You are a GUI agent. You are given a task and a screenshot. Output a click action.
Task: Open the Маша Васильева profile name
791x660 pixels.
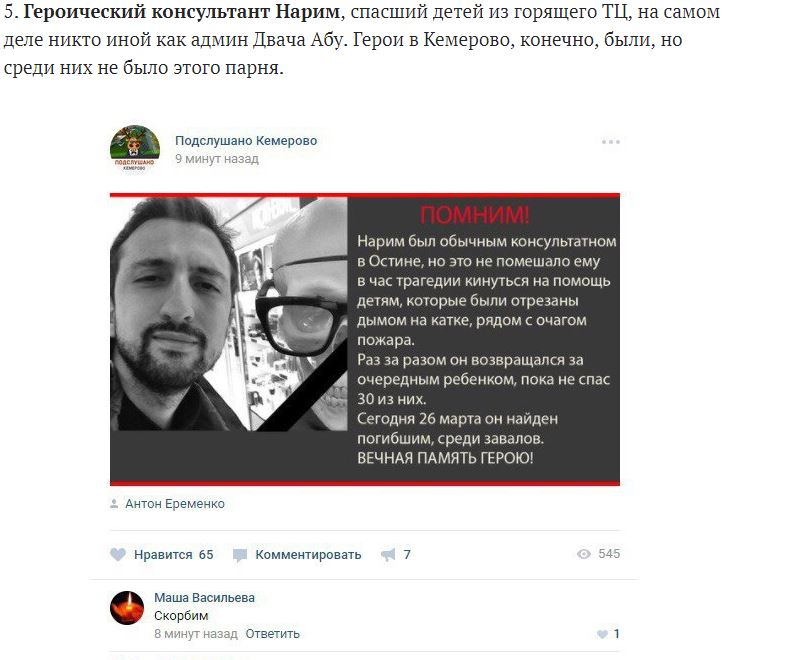point(204,597)
